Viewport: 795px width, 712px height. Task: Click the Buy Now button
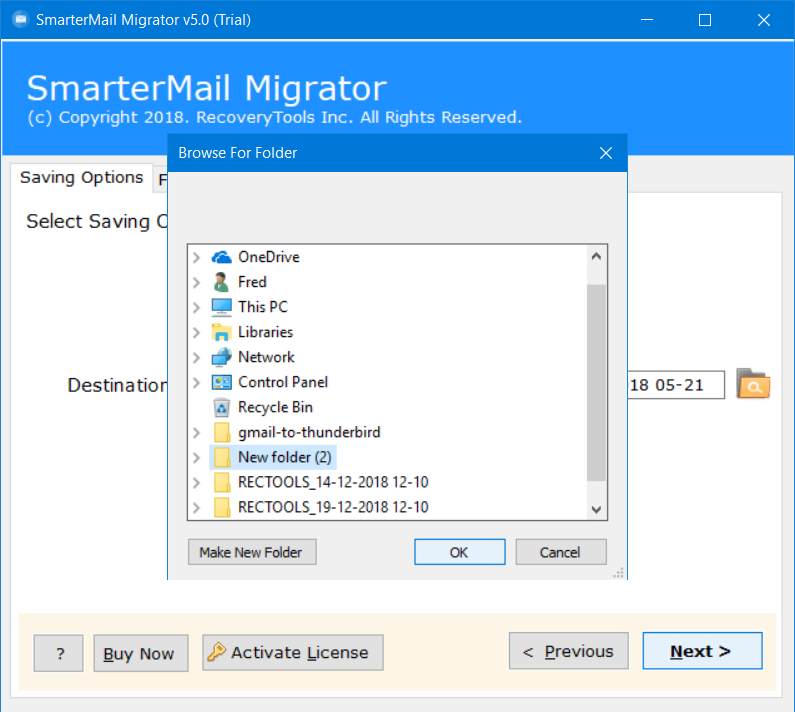[140, 653]
